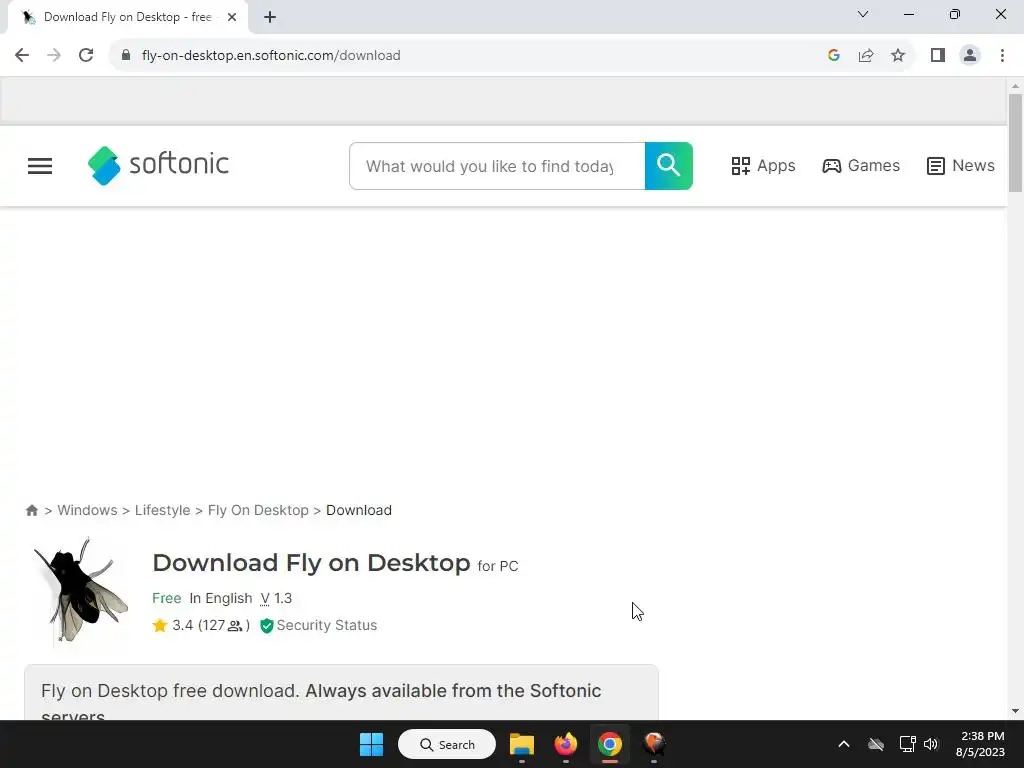Image resolution: width=1024 pixels, height=768 pixels.
Task: Reload the current page
Action: [x=86, y=56]
